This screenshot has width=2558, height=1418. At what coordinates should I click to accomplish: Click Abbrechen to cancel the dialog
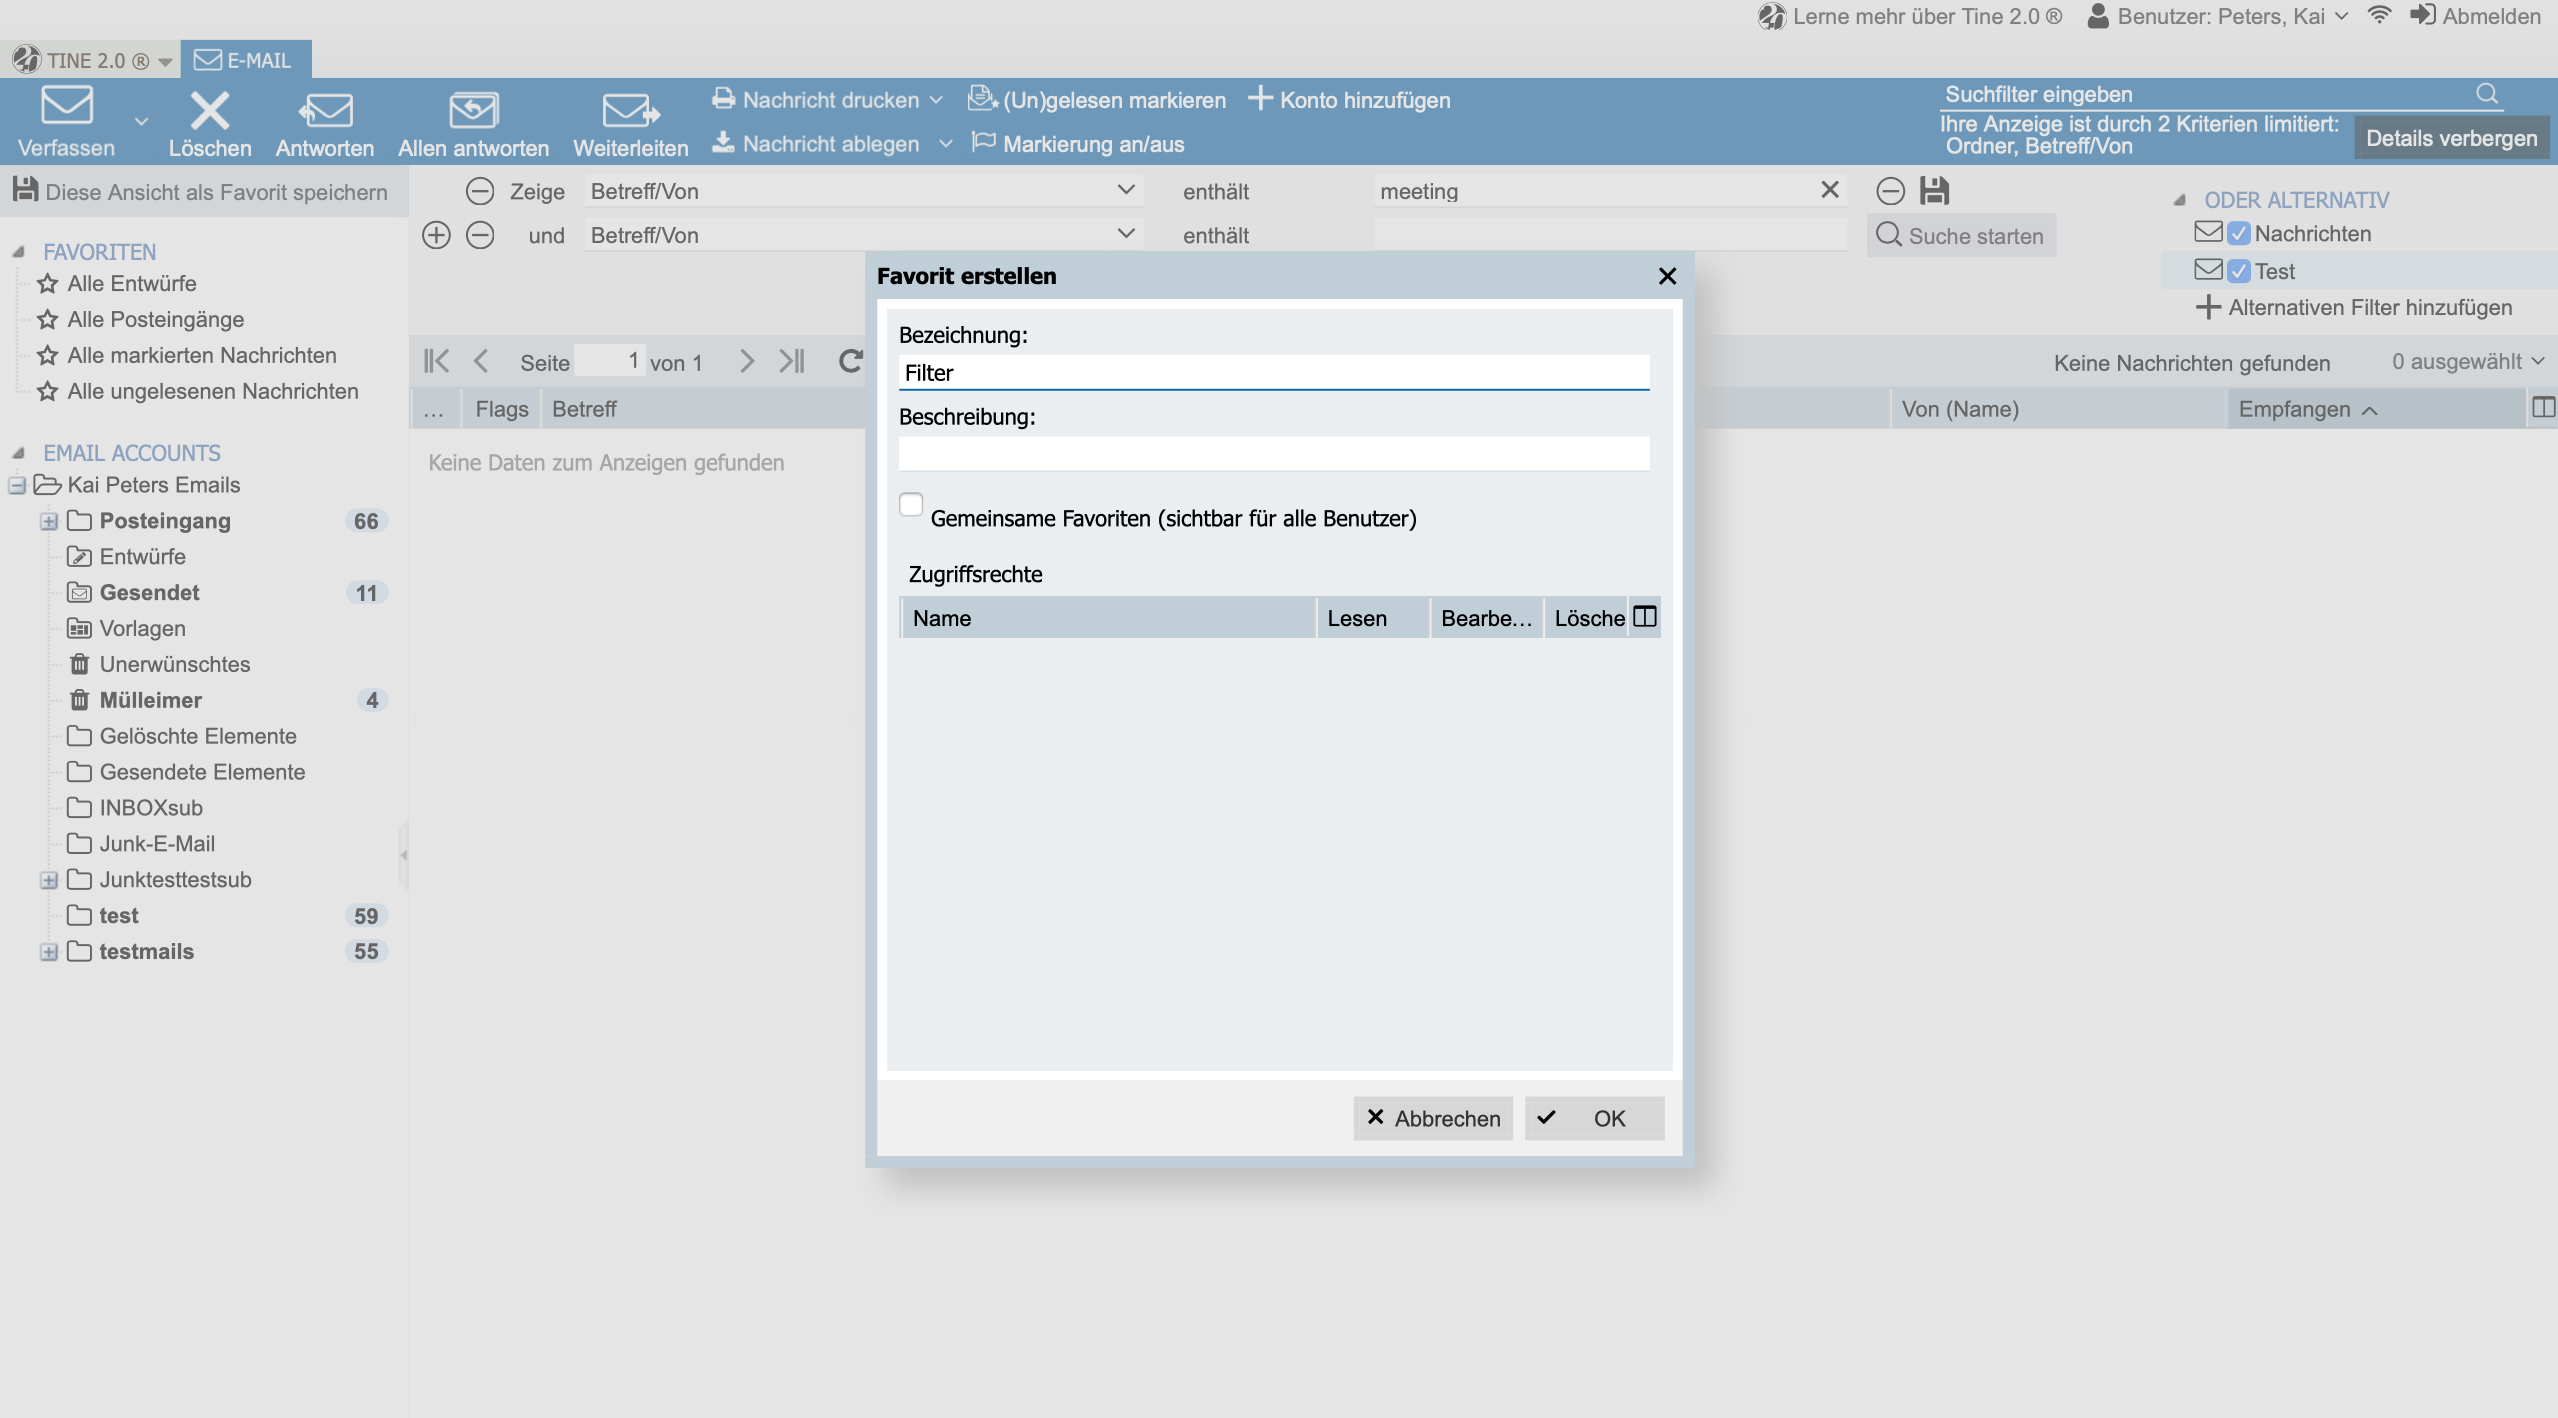coord(1433,1118)
